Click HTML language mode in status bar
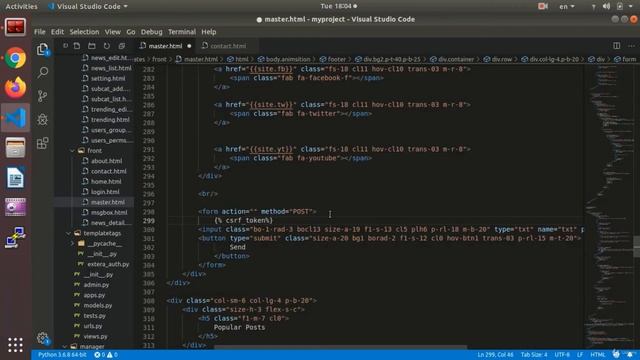The image size is (640, 360). point(598,355)
